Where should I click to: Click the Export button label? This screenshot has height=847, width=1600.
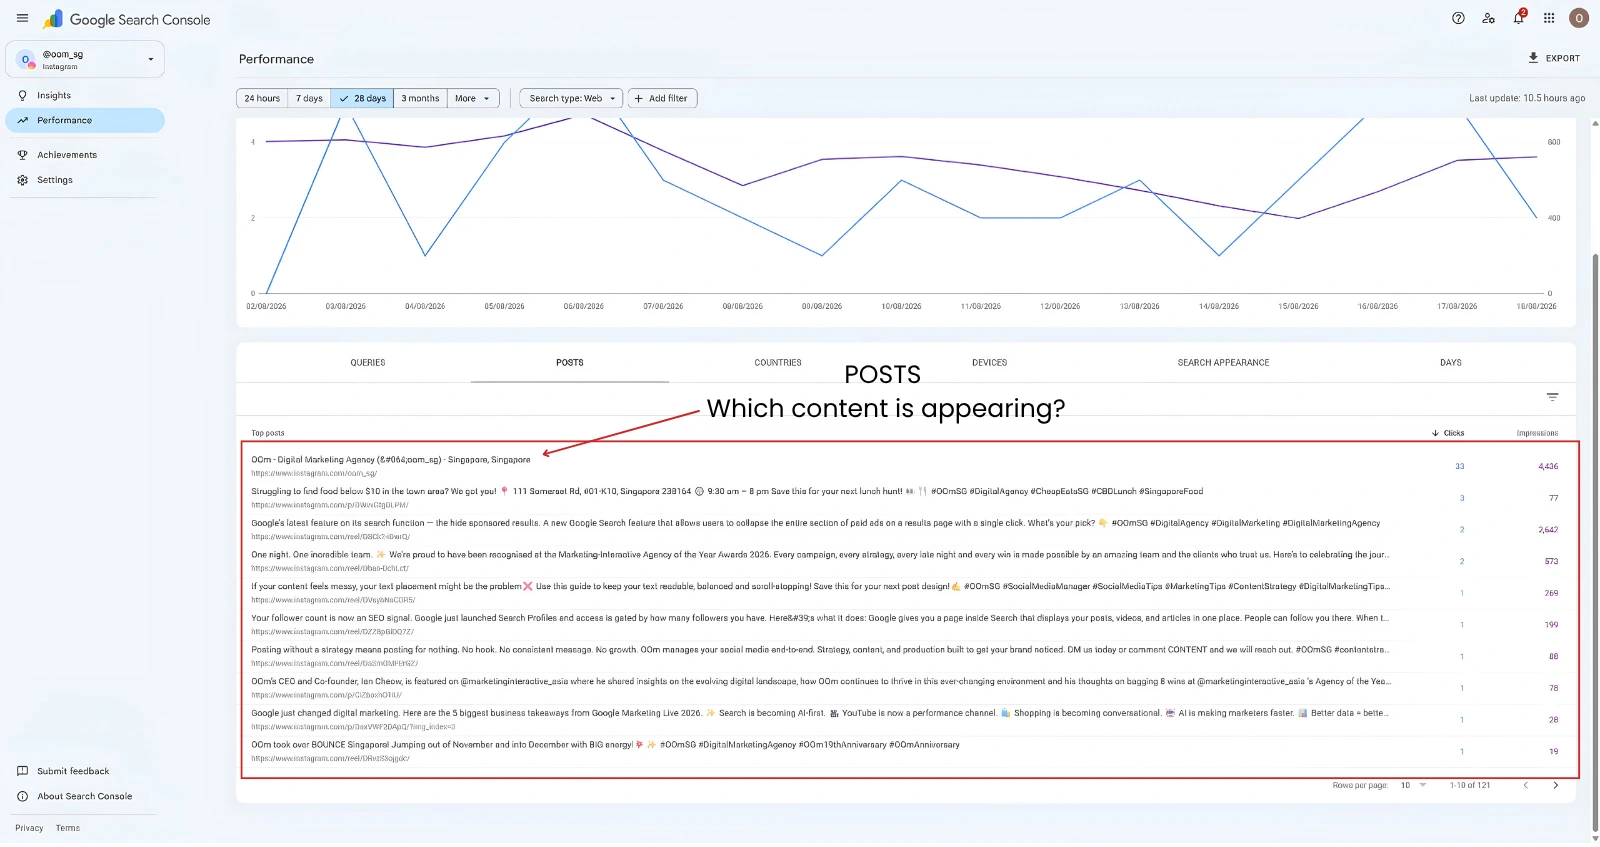(1563, 58)
